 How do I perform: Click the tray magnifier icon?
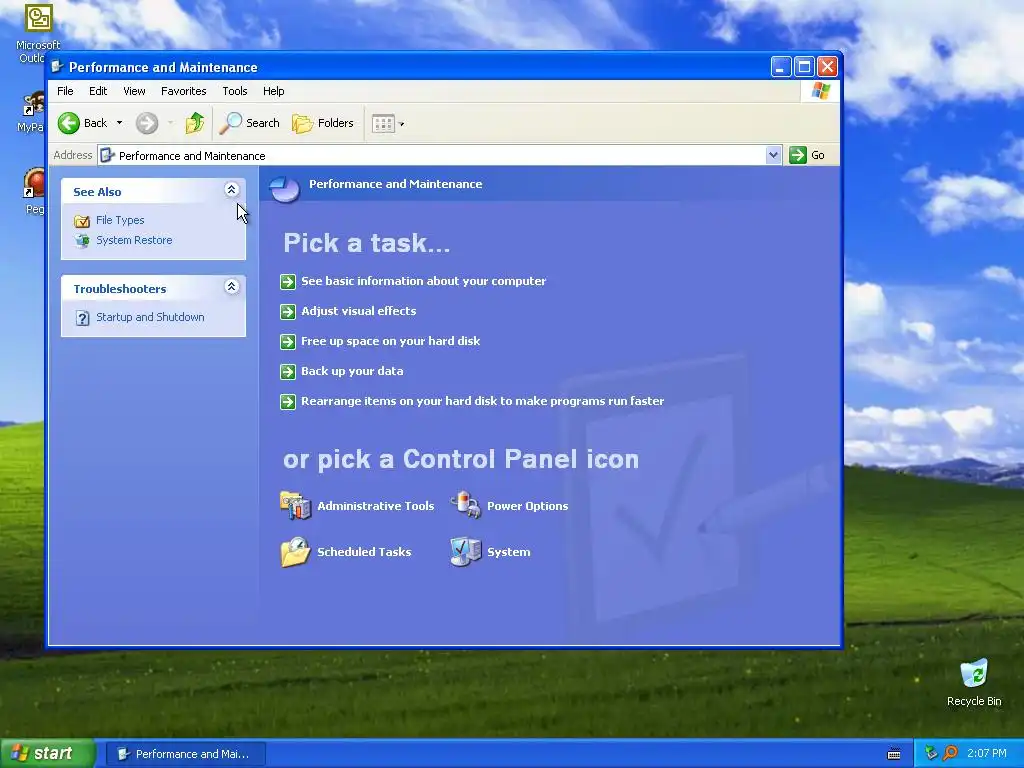click(x=950, y=754)
